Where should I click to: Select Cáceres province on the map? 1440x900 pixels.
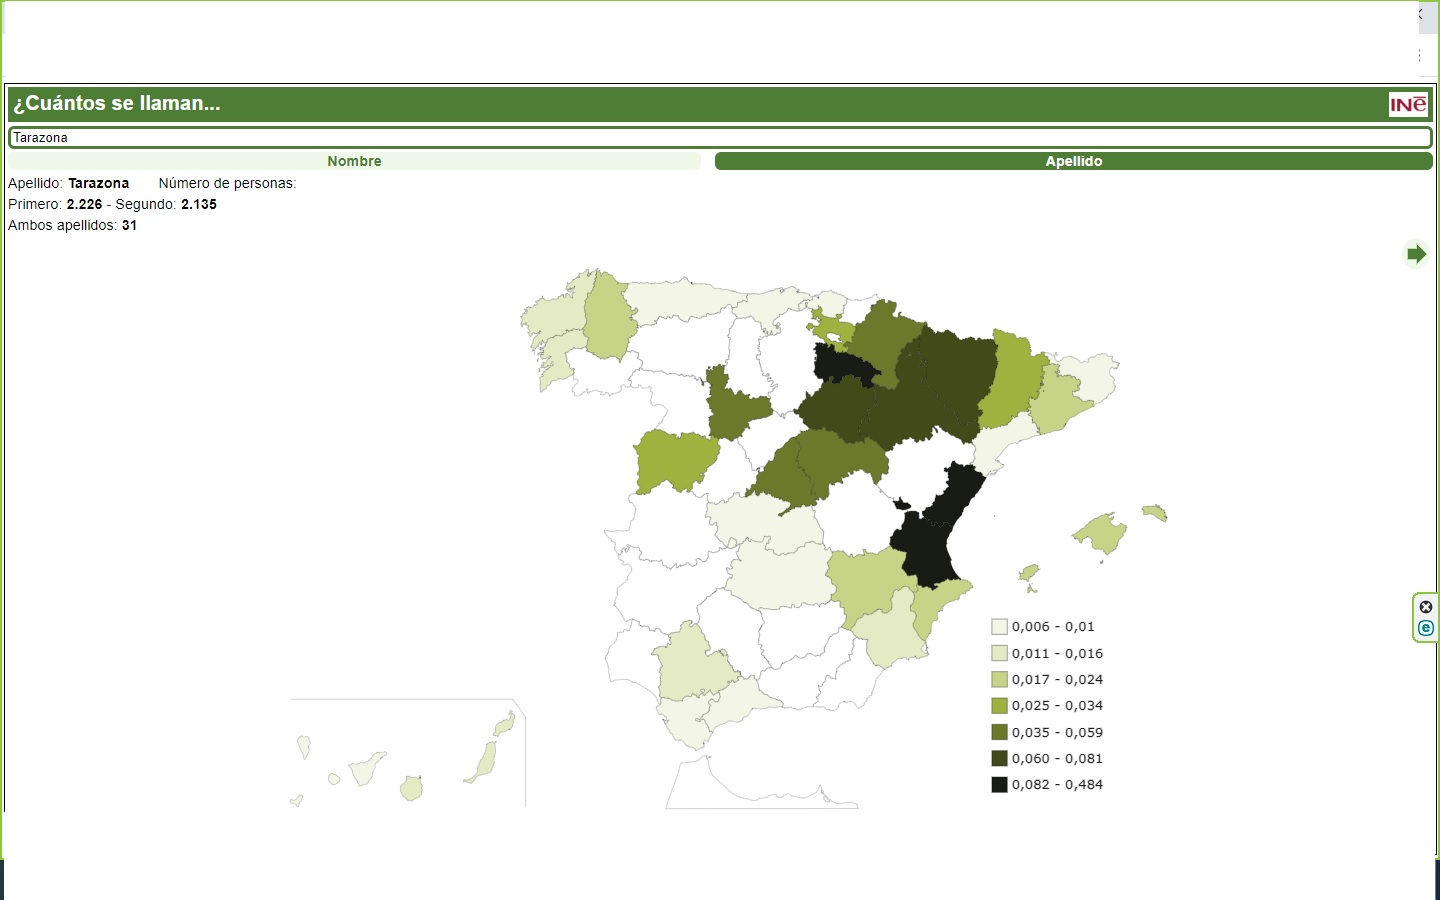tap(675, 460)
